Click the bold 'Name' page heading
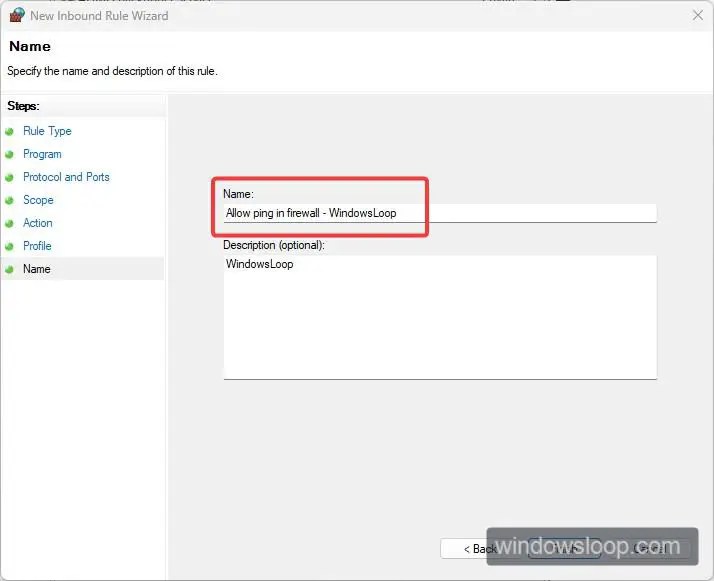 coord(30,46)
